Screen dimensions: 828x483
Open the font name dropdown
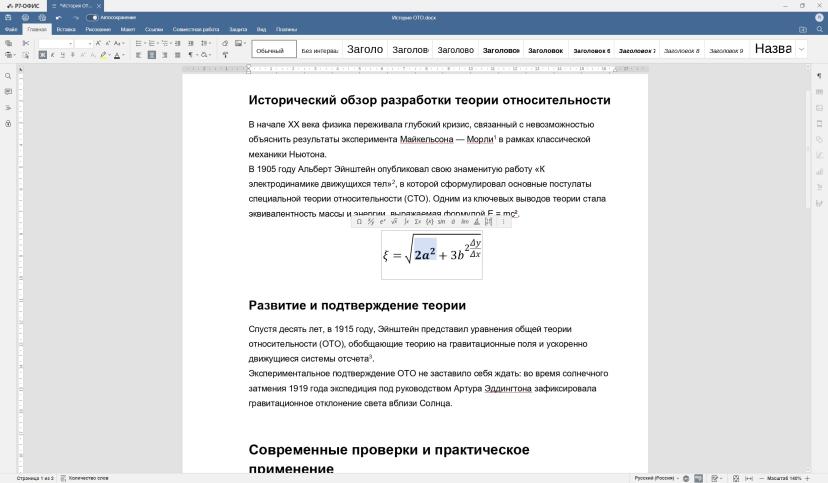pyautogui.click(x=70, y=43)
